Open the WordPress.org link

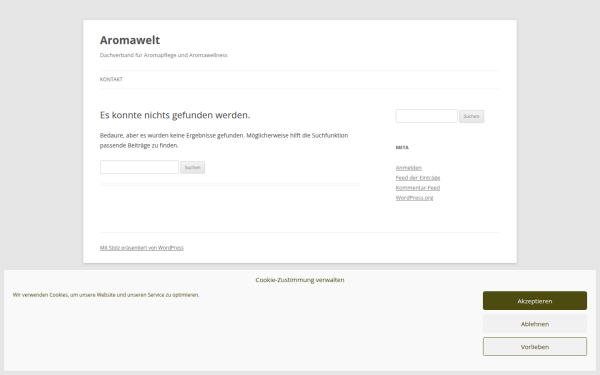414,197
